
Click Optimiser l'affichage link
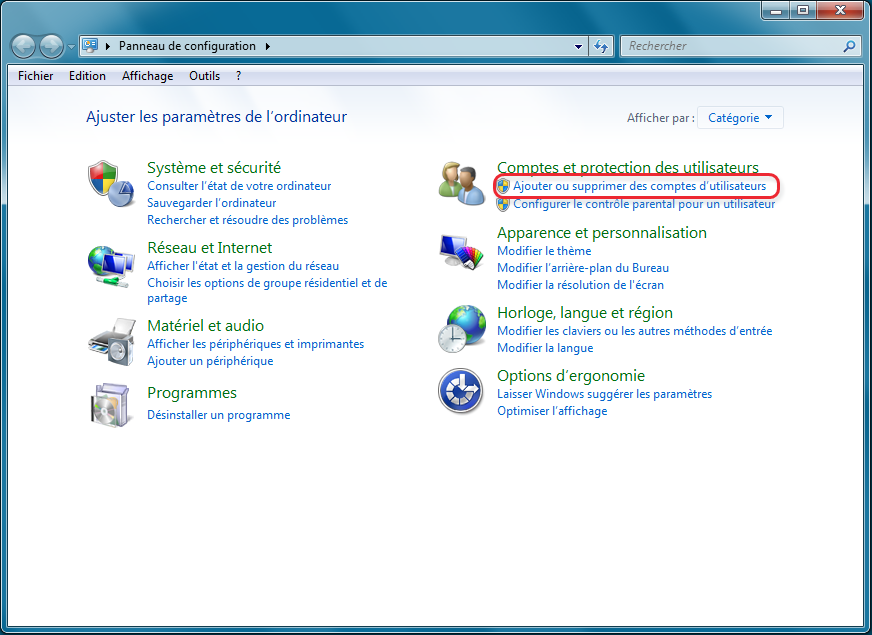552,411
